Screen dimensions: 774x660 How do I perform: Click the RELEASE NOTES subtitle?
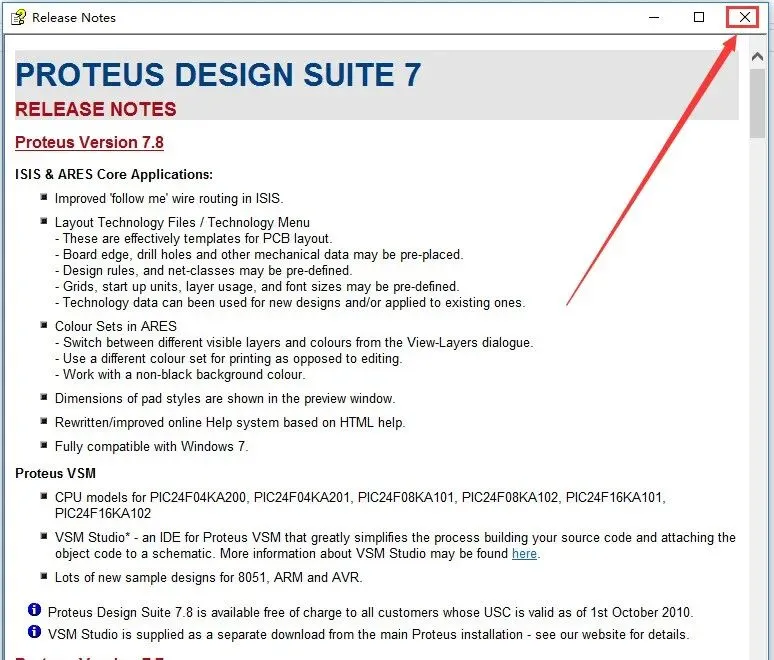coord(96,109)
